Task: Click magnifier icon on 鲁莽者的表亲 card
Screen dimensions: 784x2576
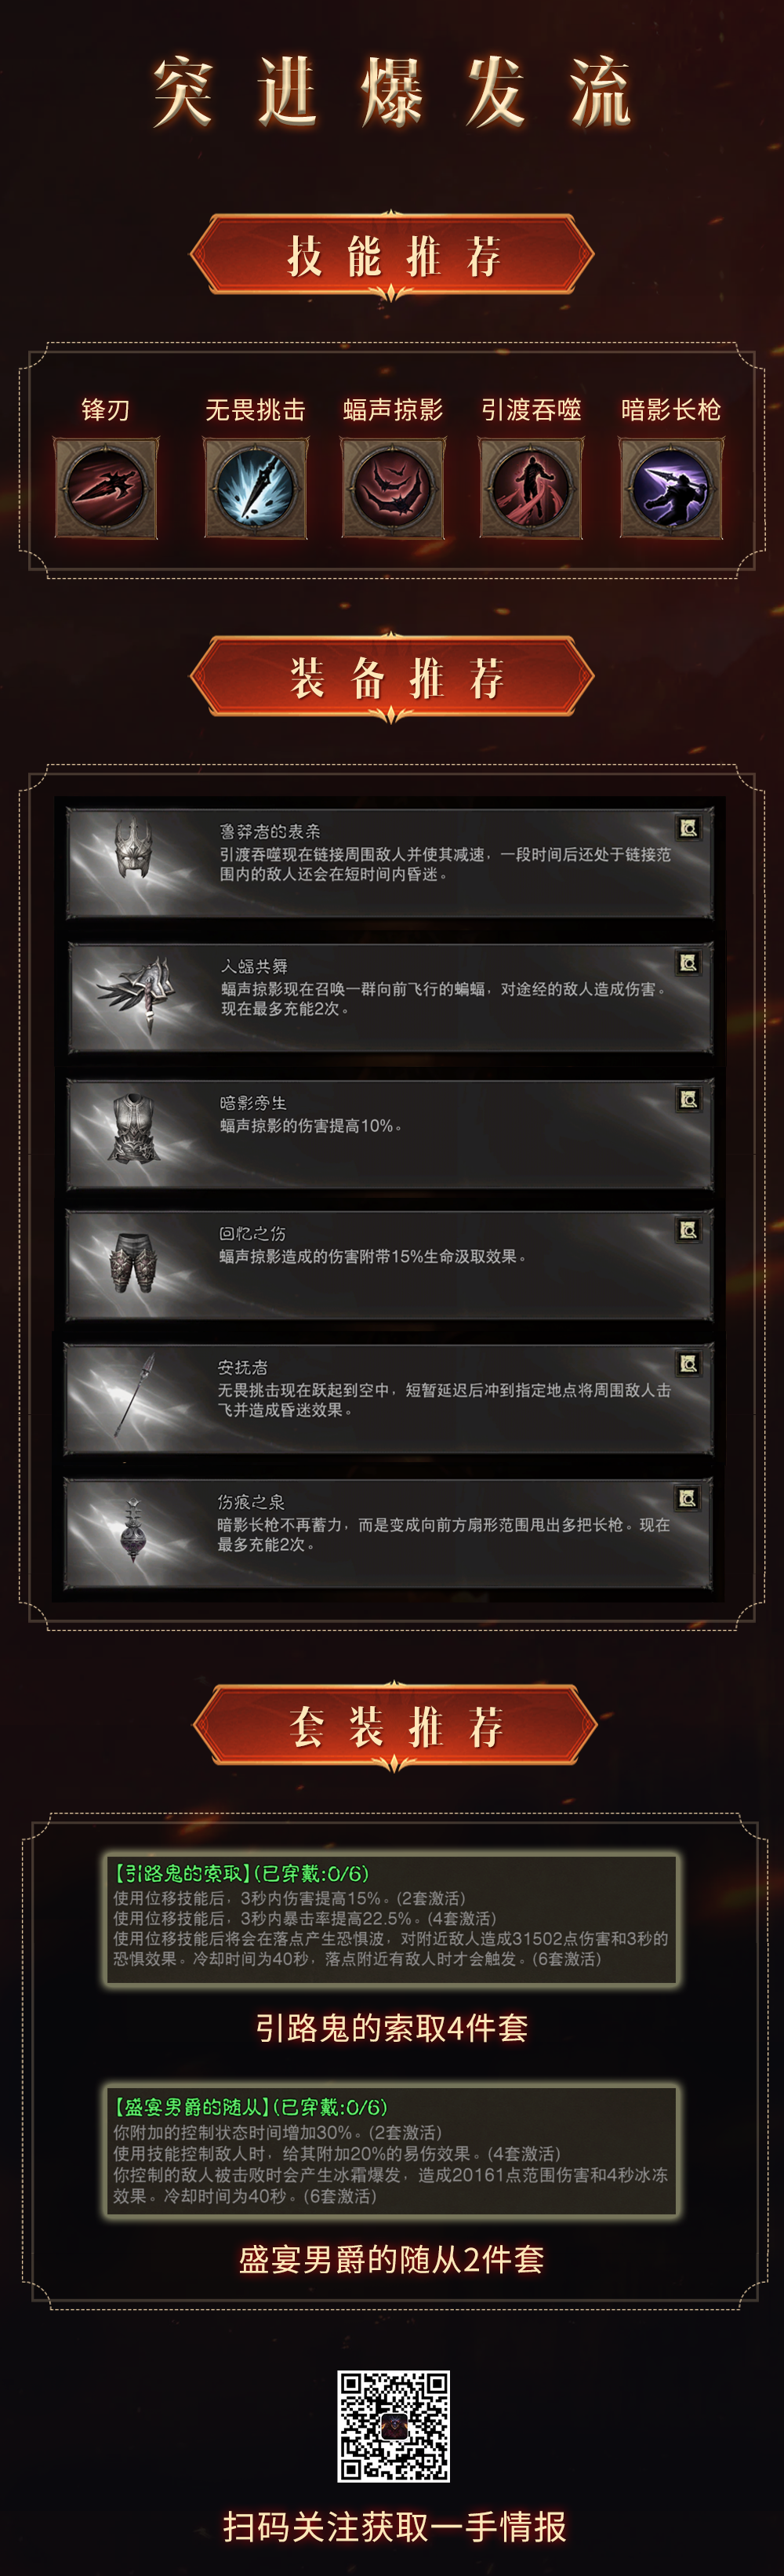Action: (689, 828)
